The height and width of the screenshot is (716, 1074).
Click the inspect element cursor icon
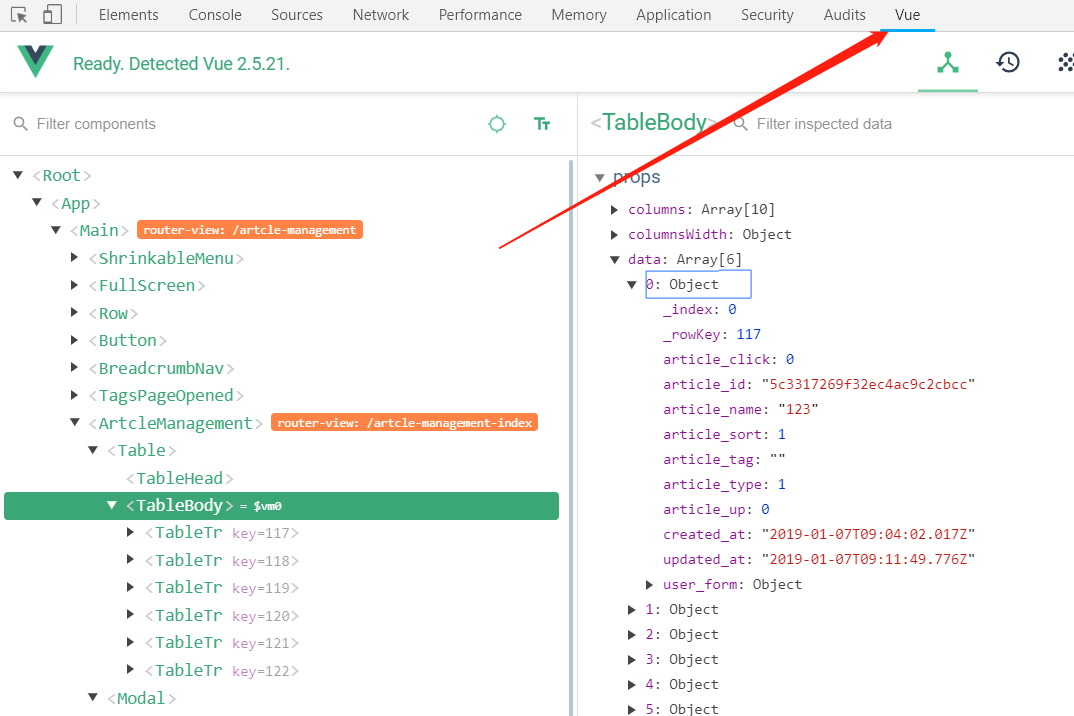[18, 14]
